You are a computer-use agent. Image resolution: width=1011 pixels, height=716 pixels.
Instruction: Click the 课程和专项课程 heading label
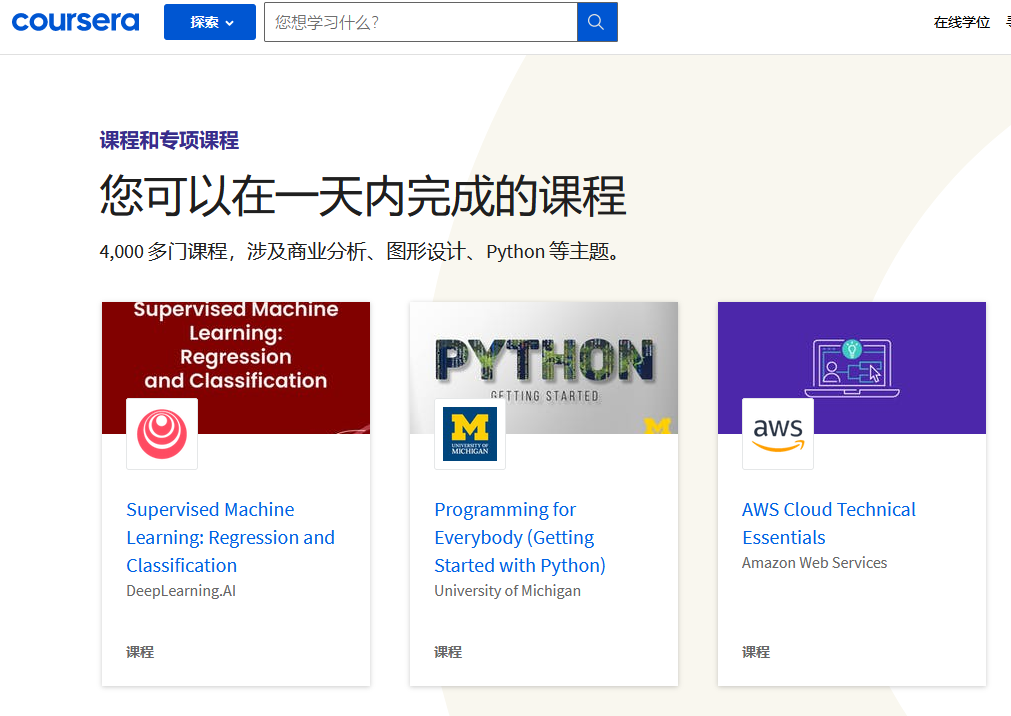pos(169,140)
